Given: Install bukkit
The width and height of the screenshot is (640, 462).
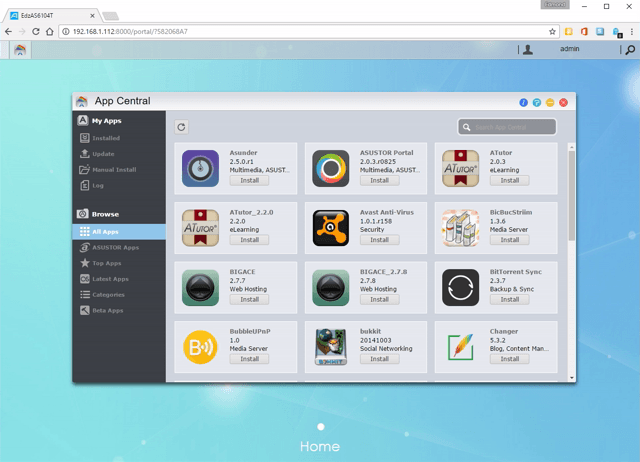Looking at the screenshot, I should (x=380, y=359).
